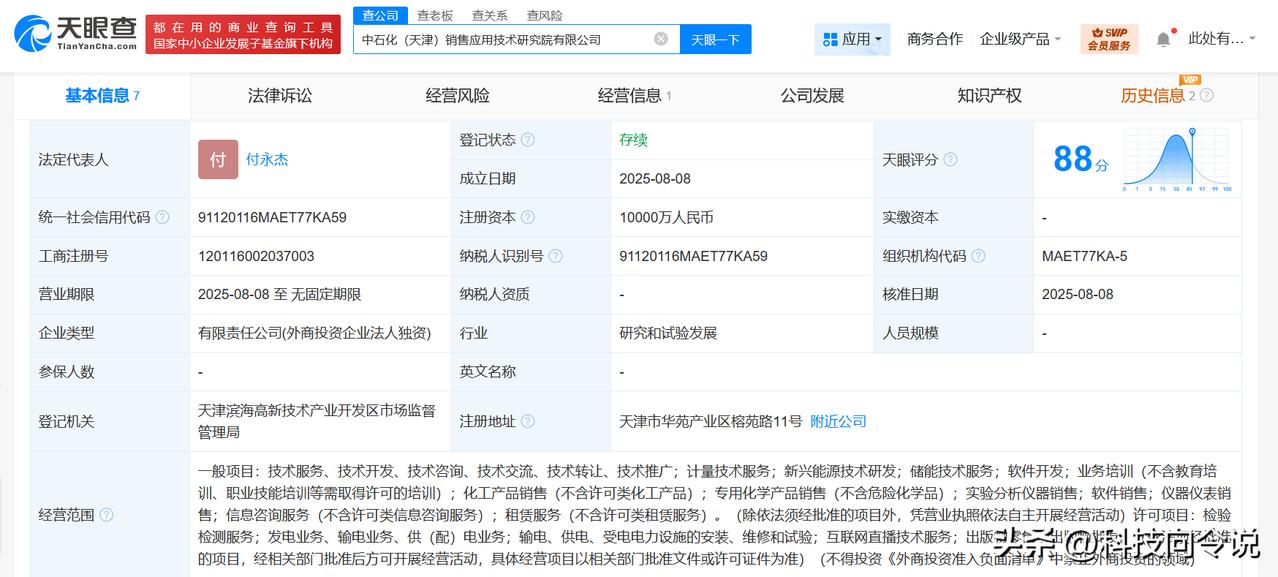This screenshot has height=577, width=1278.
Task: Click the SVIP member service badge
Action: click(1109, 39)
